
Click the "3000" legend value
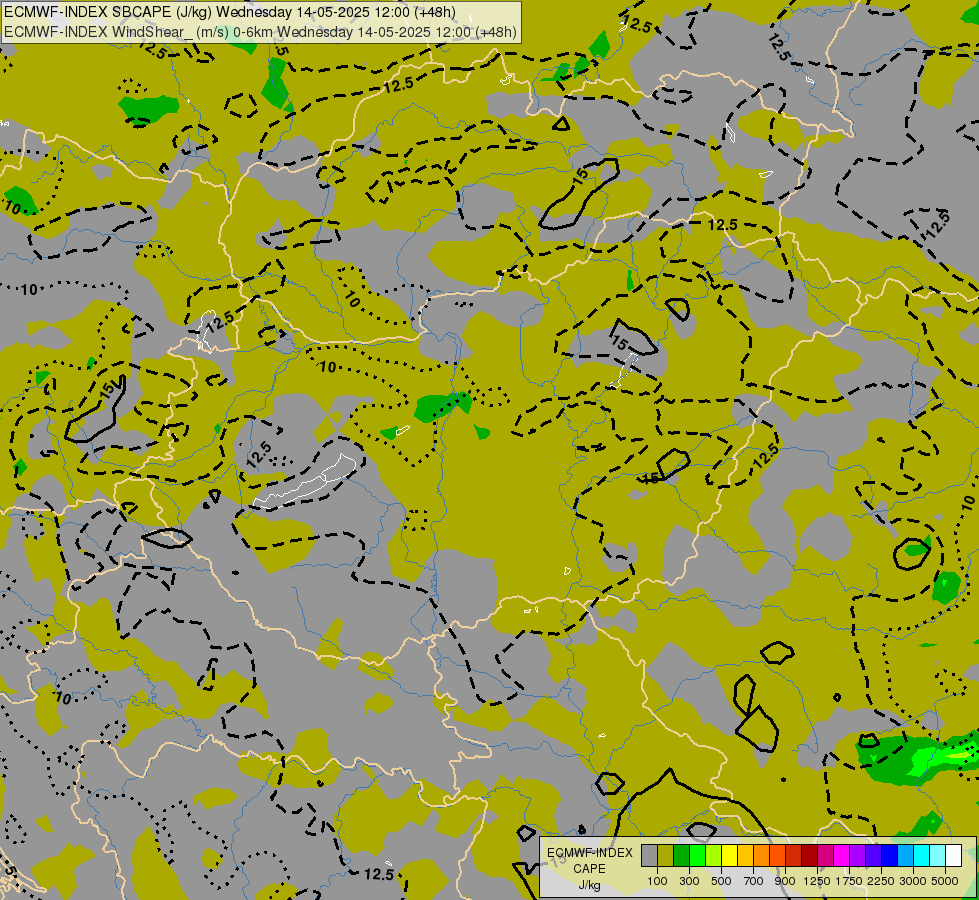[913, 881]
